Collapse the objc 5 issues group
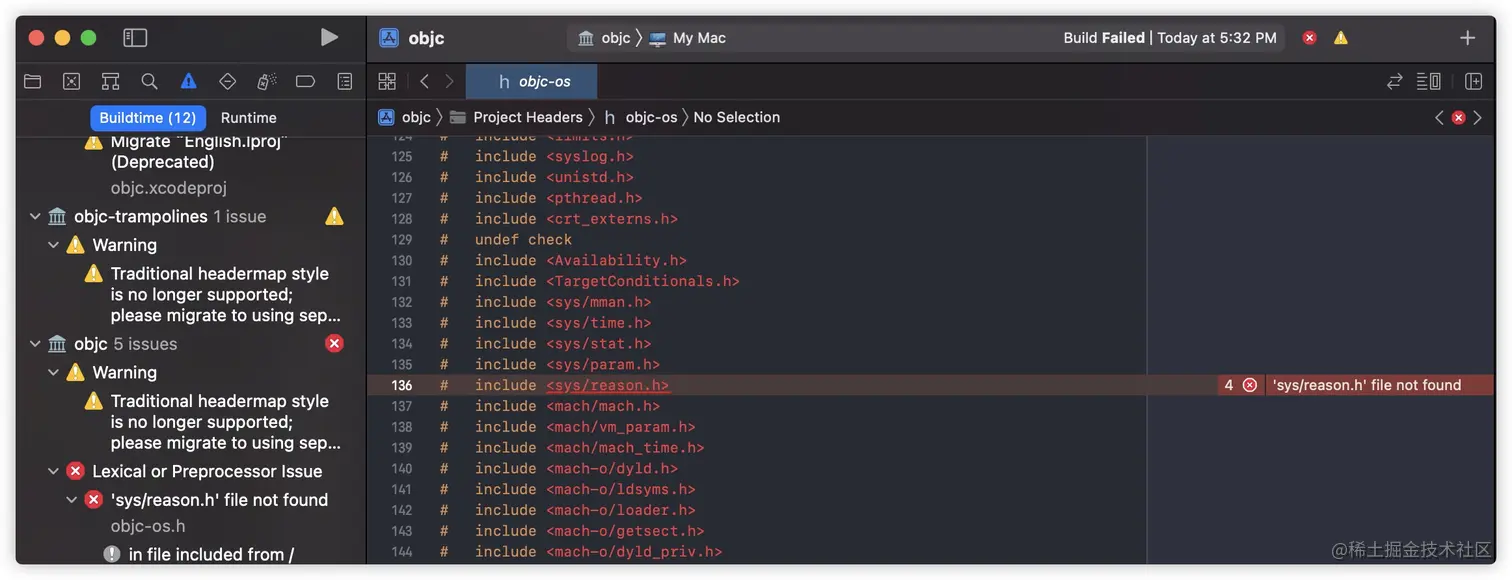The height and width of the screenshot is (580, 1512). [x=35, y=344]
